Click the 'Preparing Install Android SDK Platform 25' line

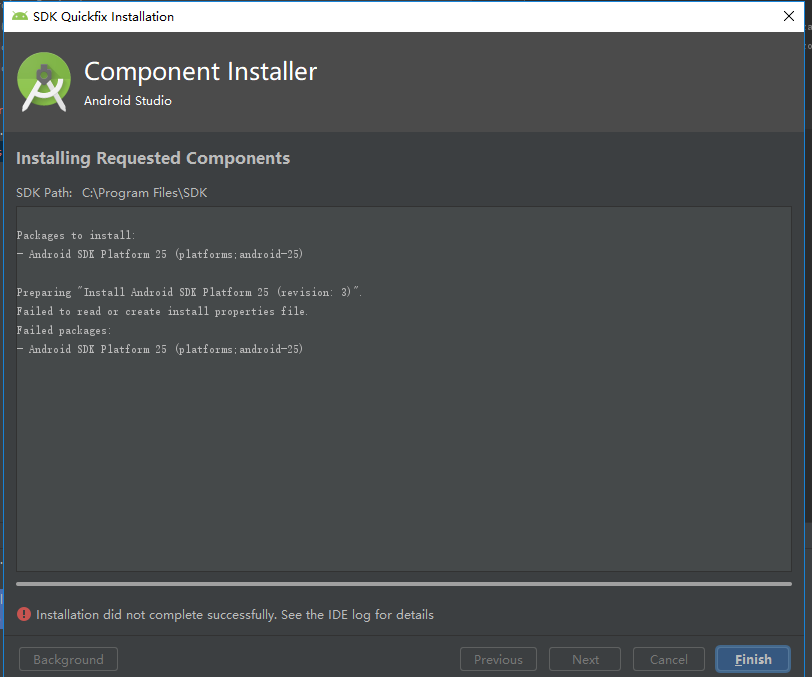[189, 292]
